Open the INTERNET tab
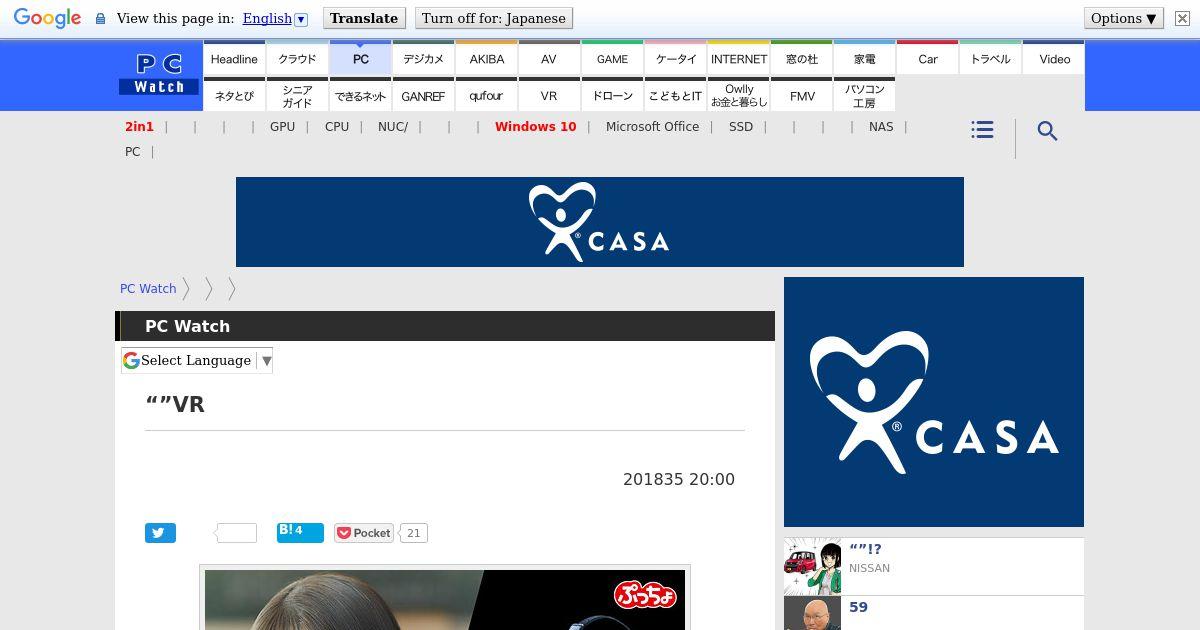The image size is (1200, 630). click(738, 59)
